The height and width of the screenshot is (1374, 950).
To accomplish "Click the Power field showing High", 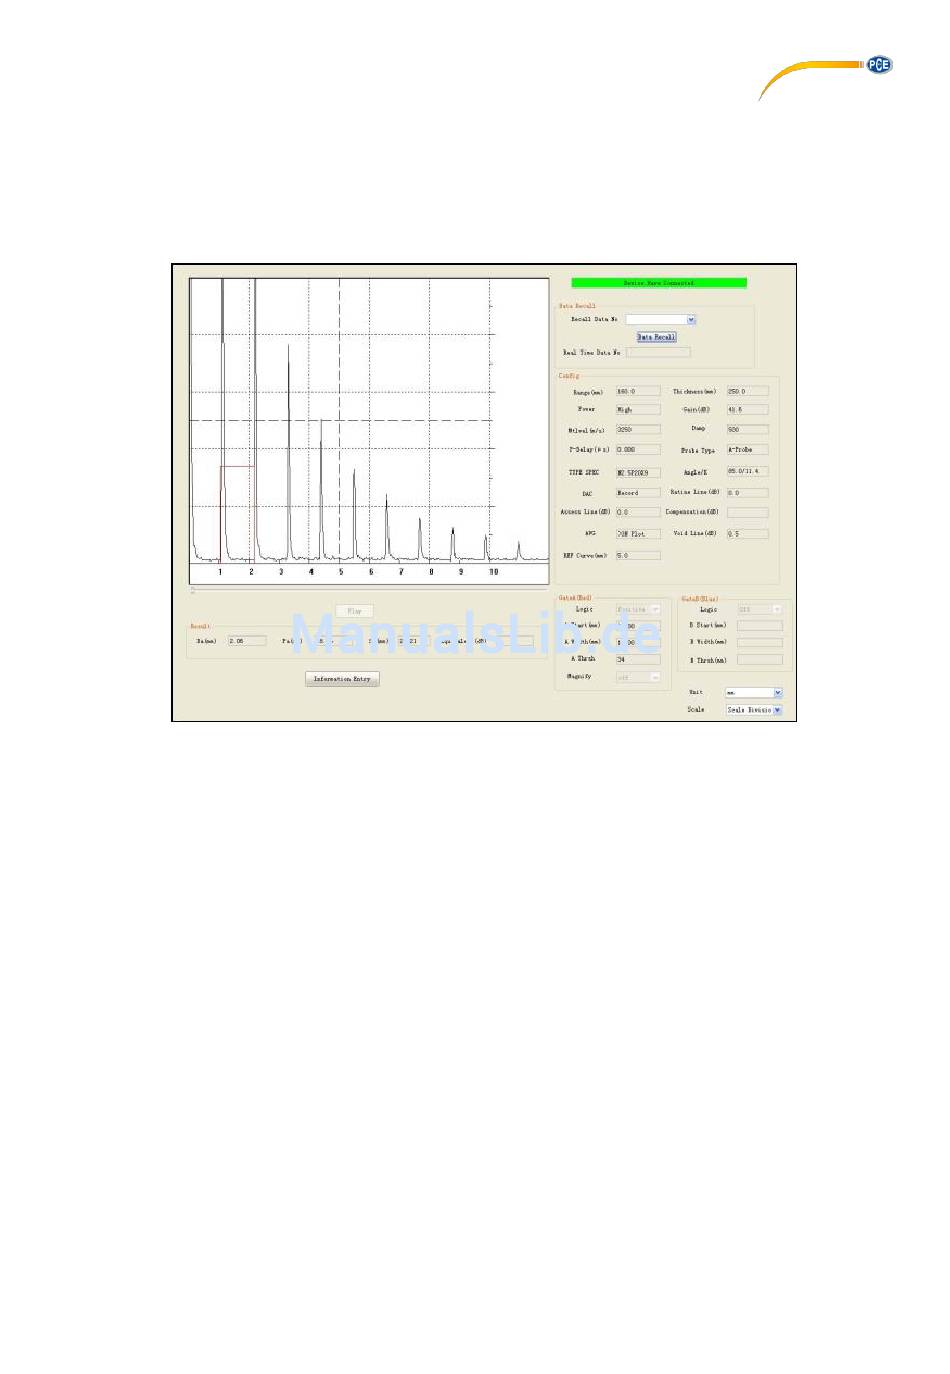I will click(x=638, y=409).
